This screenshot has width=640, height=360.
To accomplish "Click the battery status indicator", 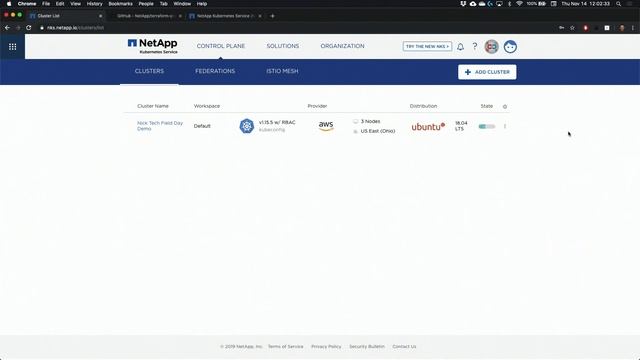I will [x=536, y=4].
